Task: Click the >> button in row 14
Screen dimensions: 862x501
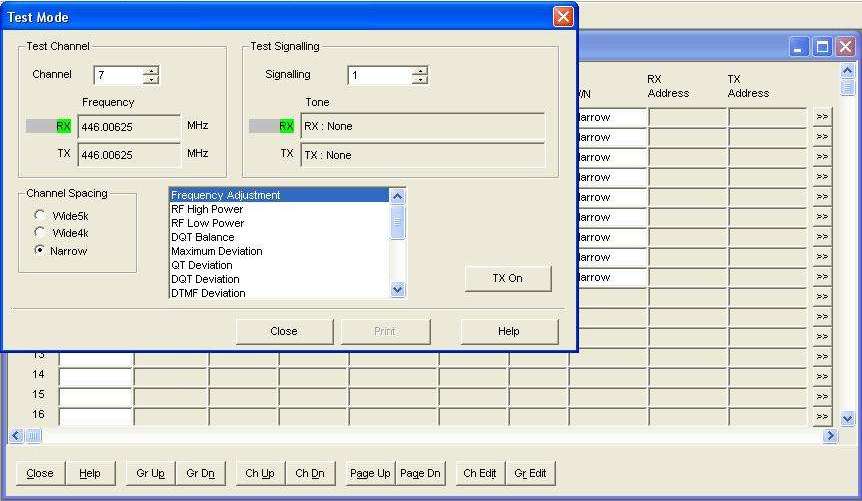Action: coord(822,377)
